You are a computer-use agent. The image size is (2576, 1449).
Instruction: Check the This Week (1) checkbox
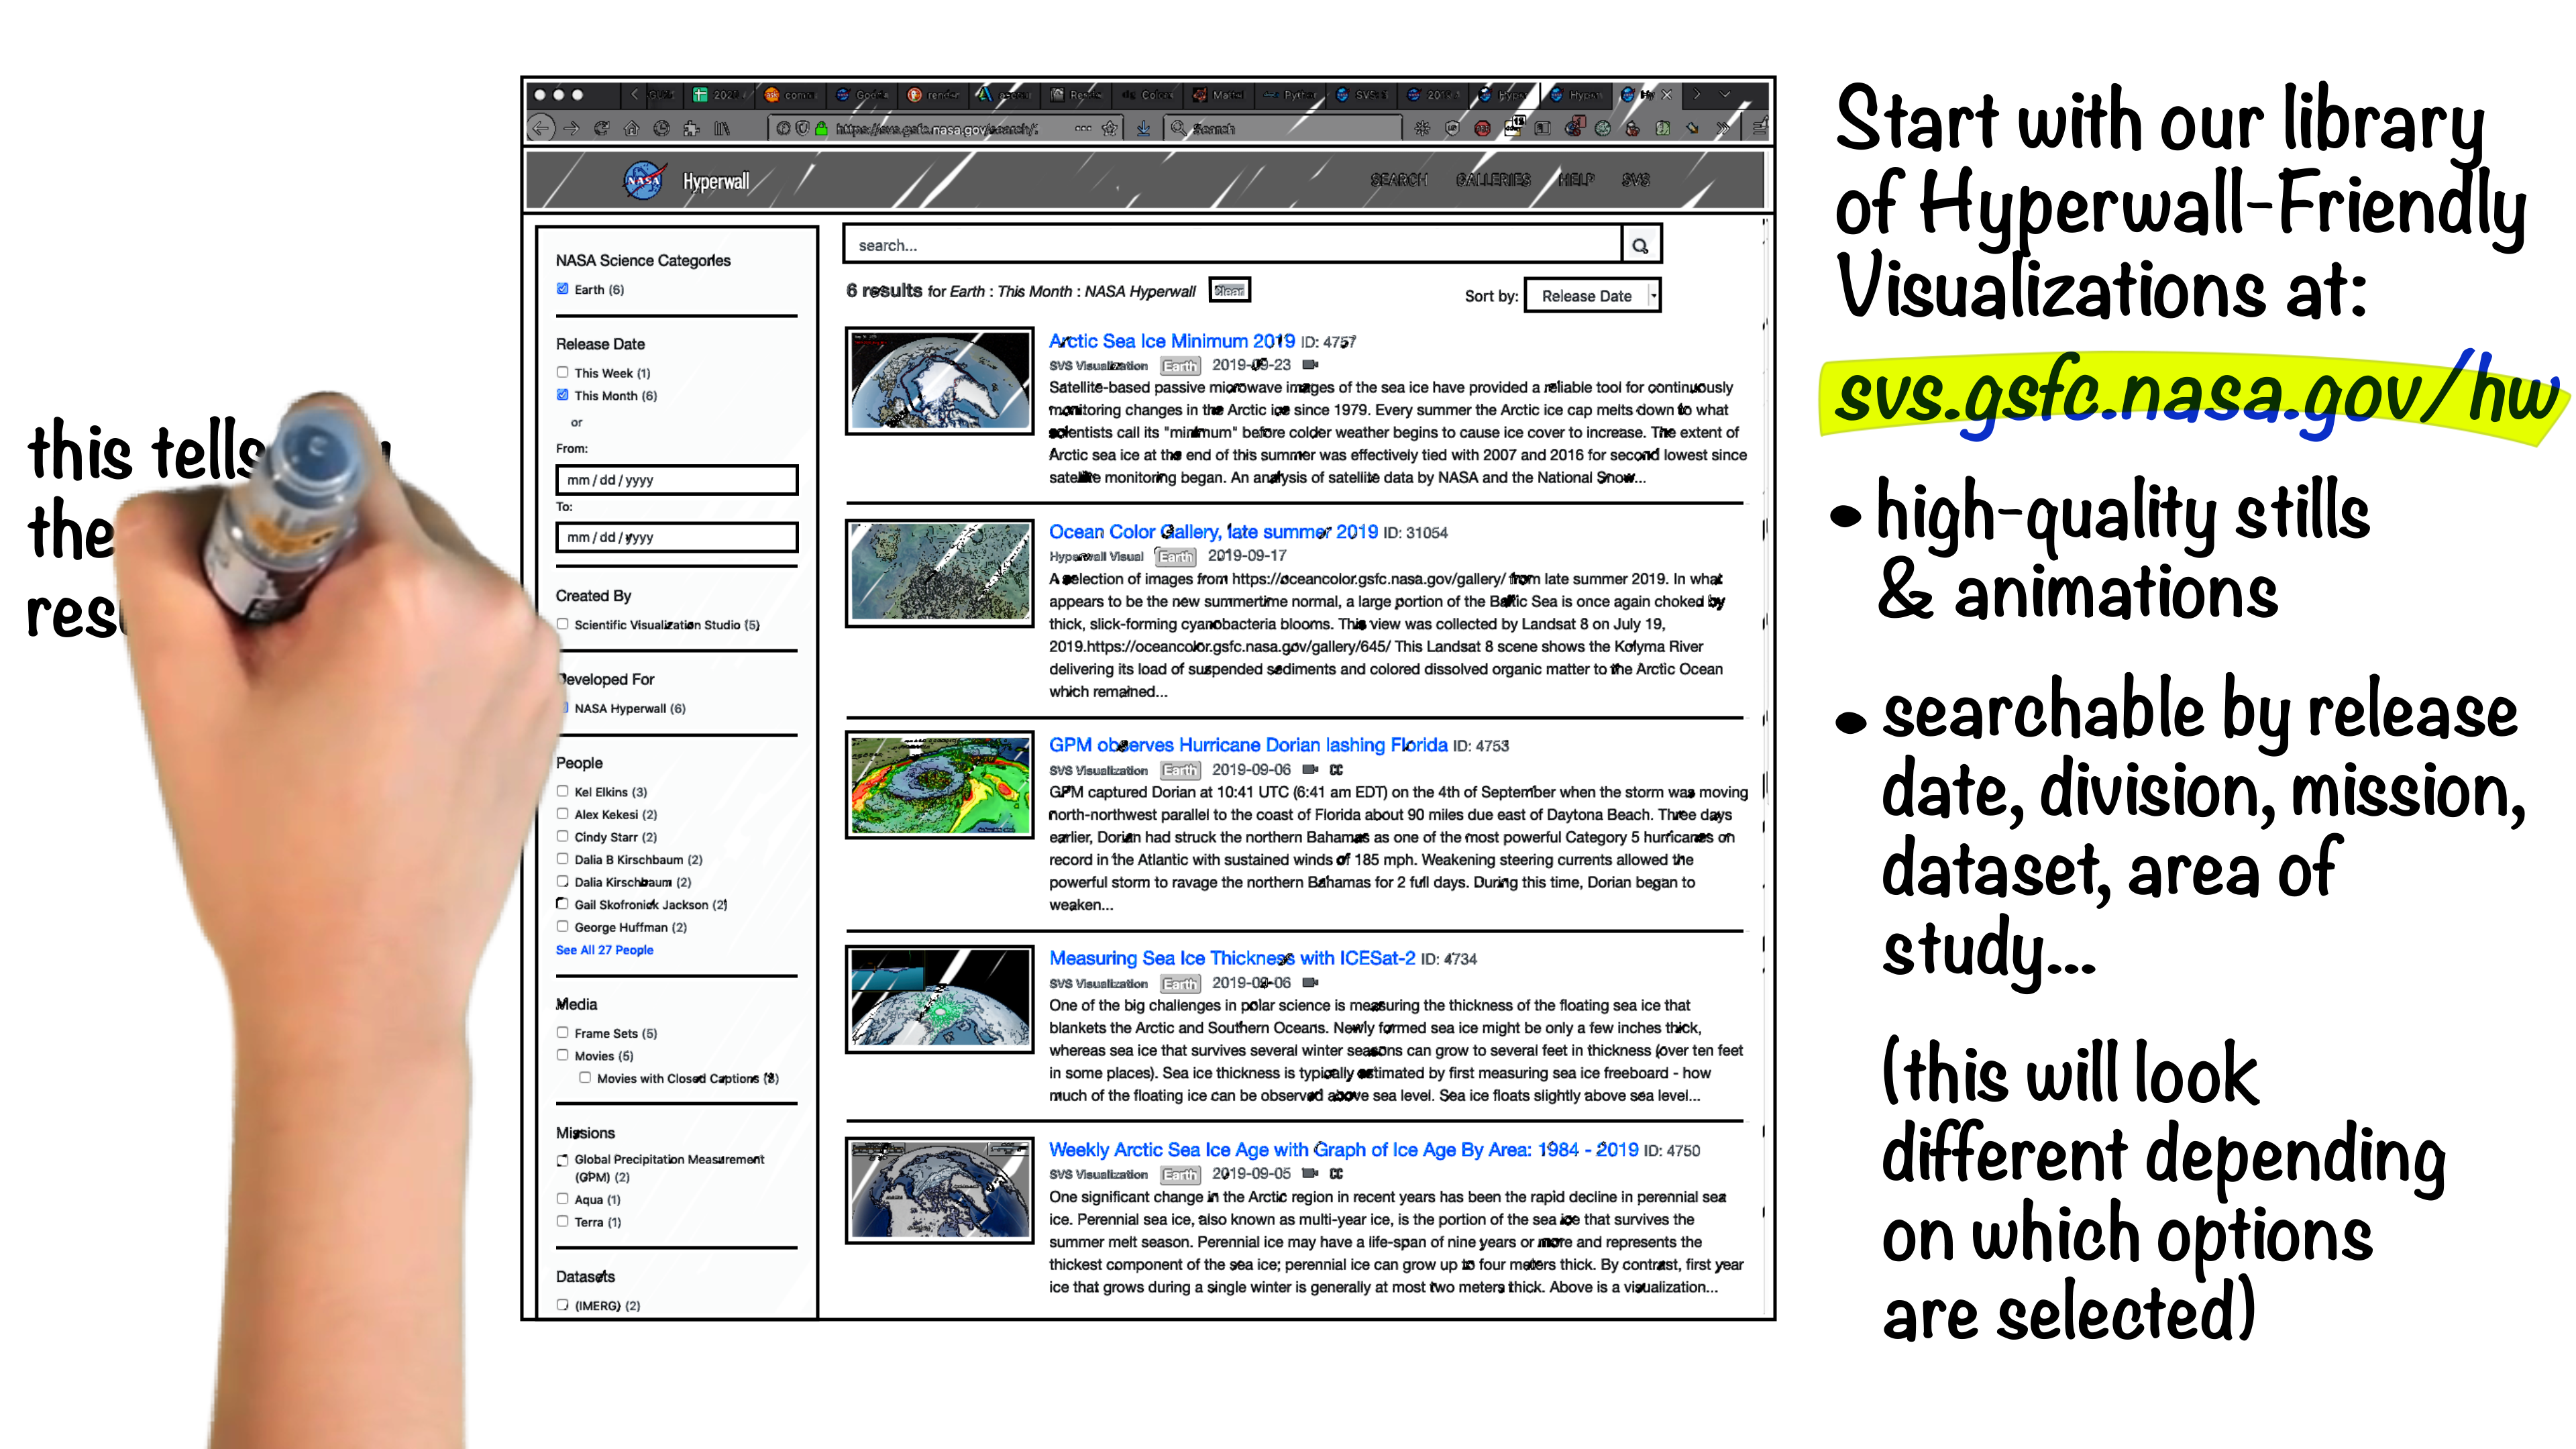[x=562, y=372]
